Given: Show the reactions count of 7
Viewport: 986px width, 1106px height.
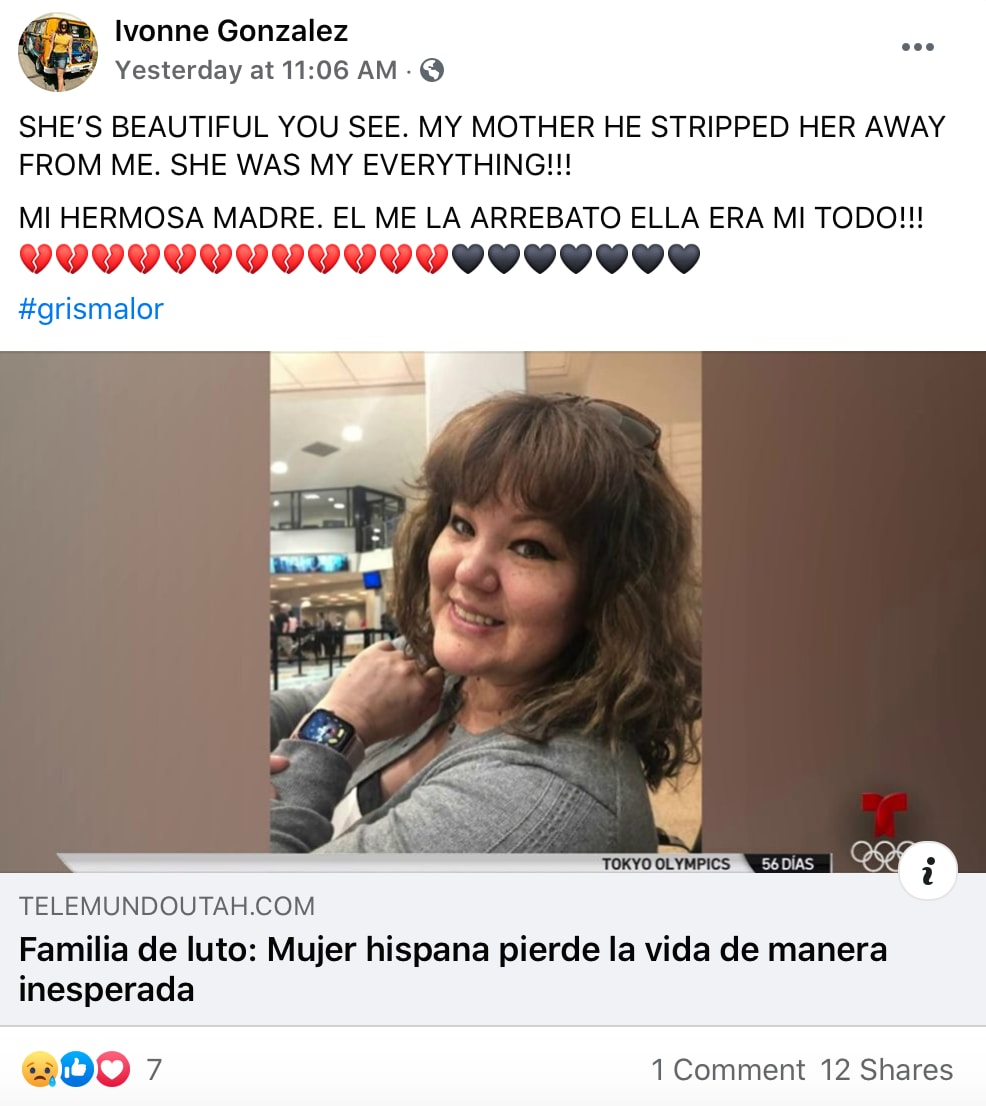Looking at the screenshot, I should point(154,1070).
